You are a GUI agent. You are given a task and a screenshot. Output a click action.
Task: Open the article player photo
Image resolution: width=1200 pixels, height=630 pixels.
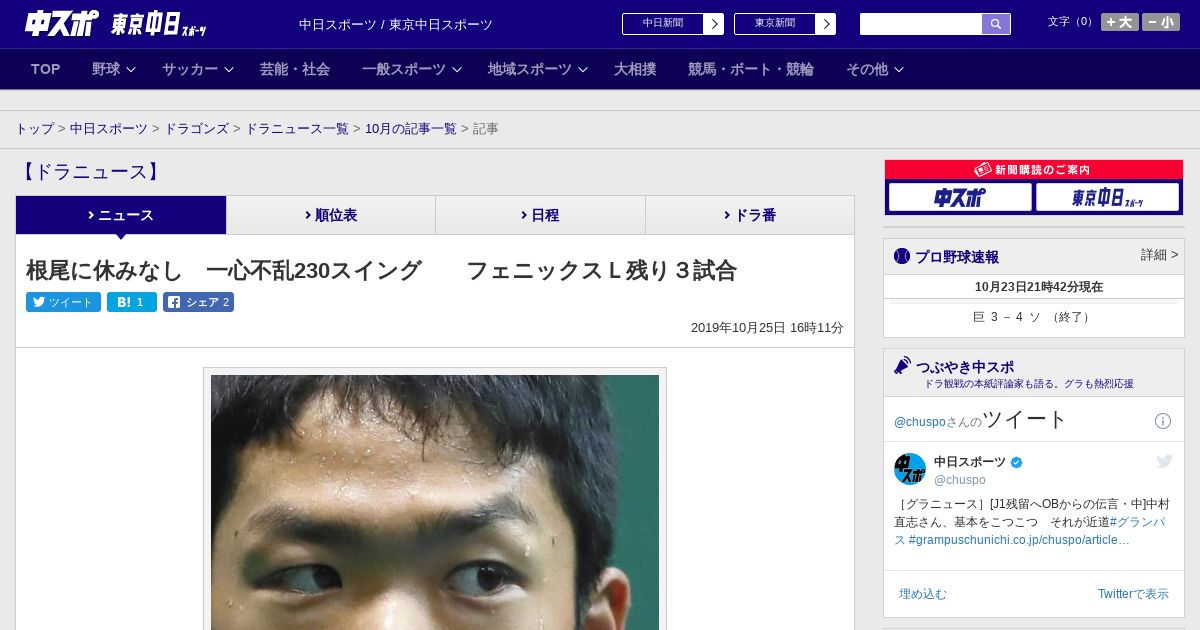click(435, 502)
